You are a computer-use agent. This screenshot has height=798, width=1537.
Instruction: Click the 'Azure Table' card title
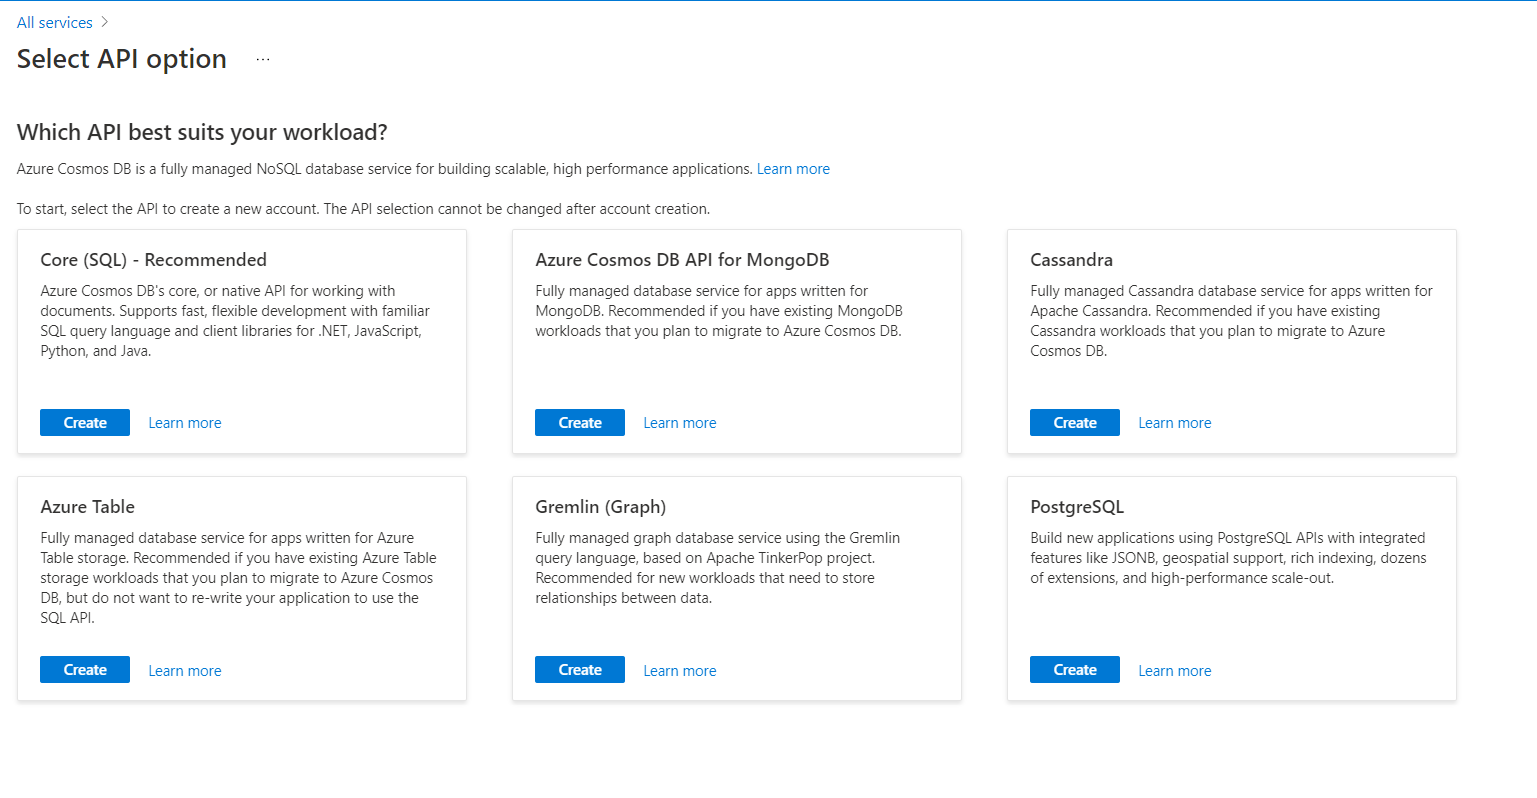coord(88,507)
